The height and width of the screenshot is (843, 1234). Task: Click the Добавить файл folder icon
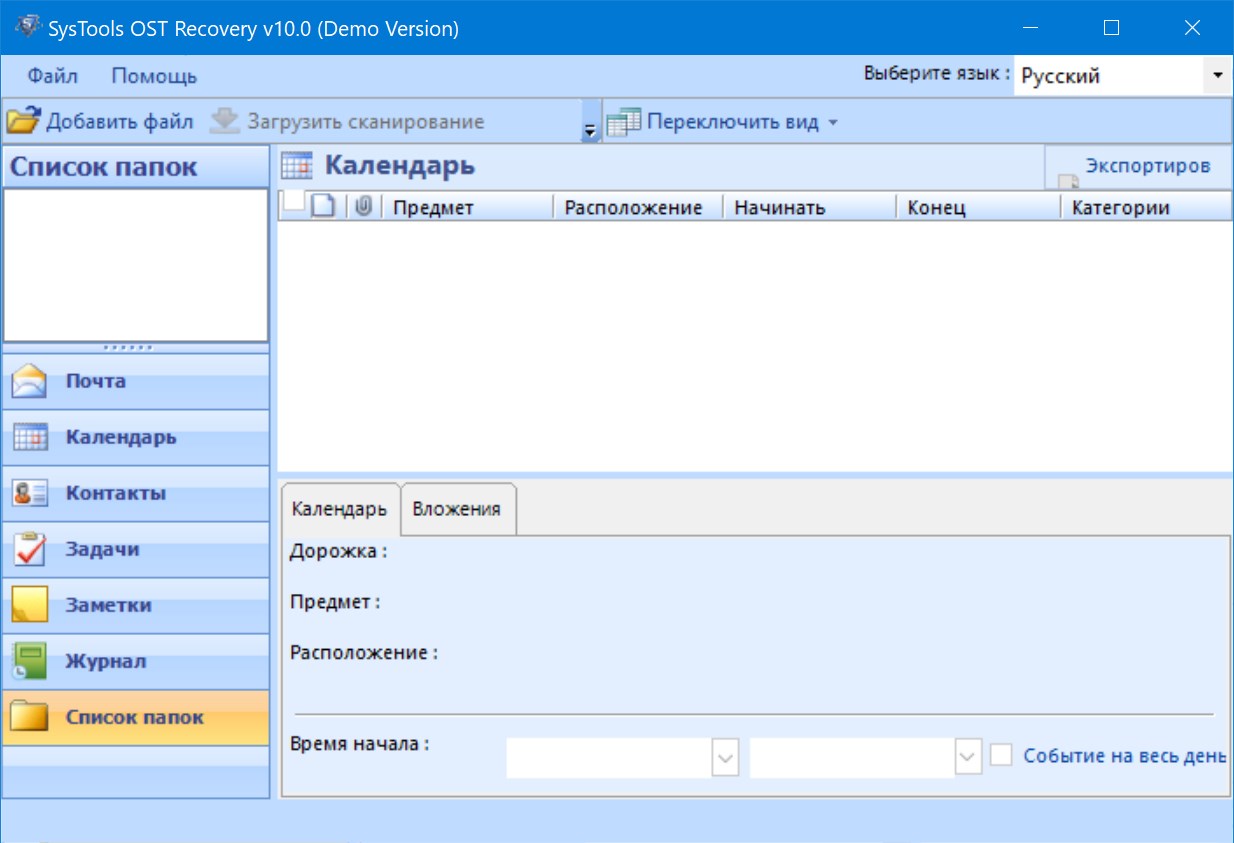click(23, 121)
